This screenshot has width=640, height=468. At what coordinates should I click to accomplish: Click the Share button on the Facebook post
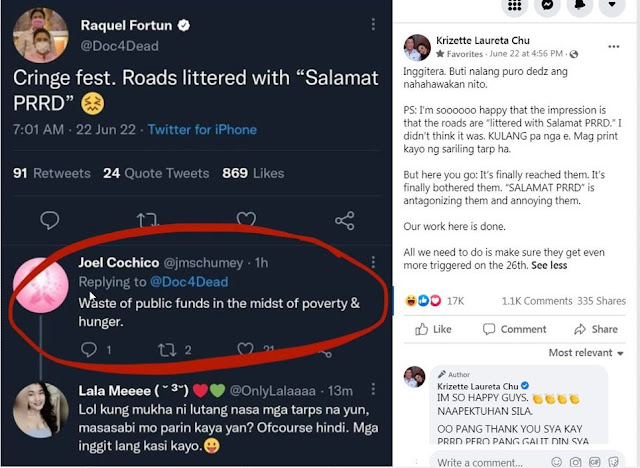pos(596,329)
